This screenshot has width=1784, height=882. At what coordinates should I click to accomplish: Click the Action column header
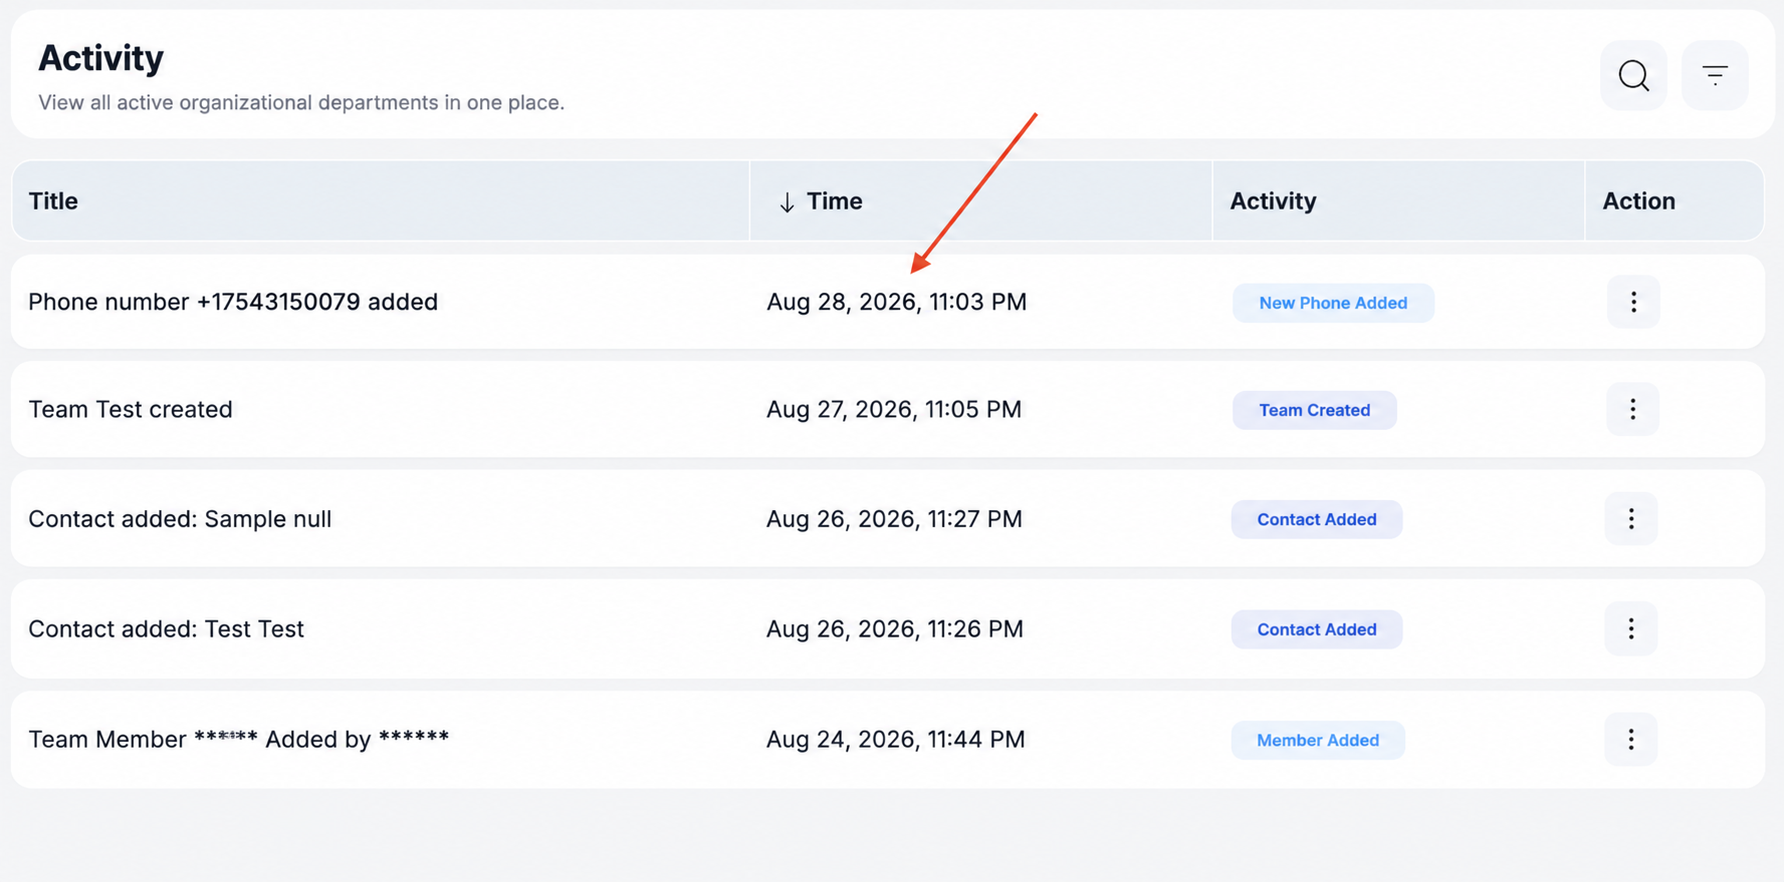1638,201
